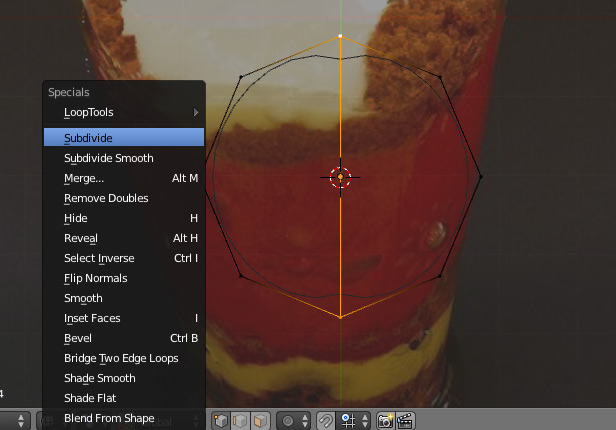Click Bridge Two Edge Loops
The height and width of the screenshot is (430, 616).
tap(124, 359)
